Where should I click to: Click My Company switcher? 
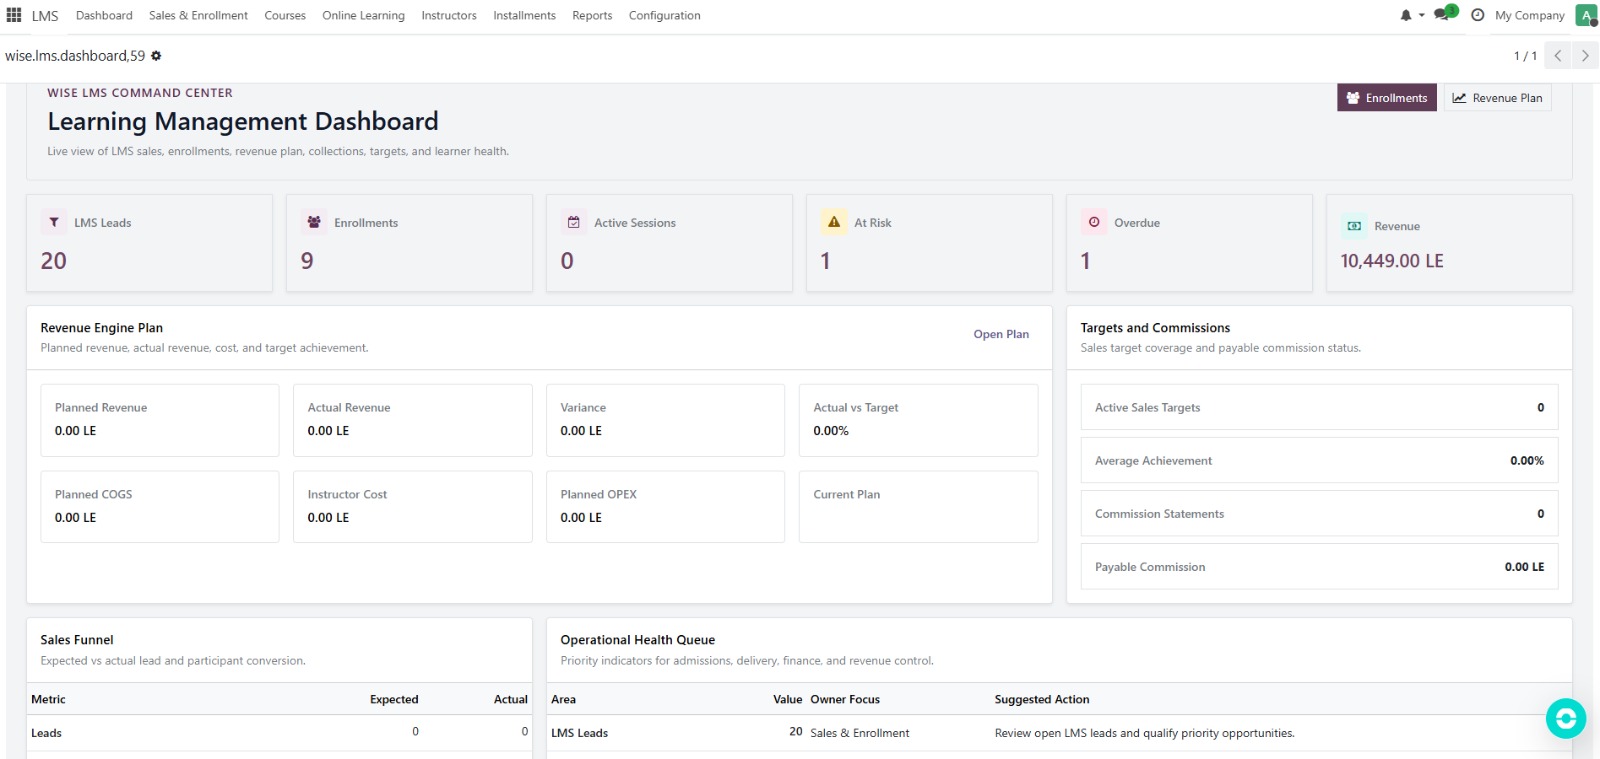1529,15
